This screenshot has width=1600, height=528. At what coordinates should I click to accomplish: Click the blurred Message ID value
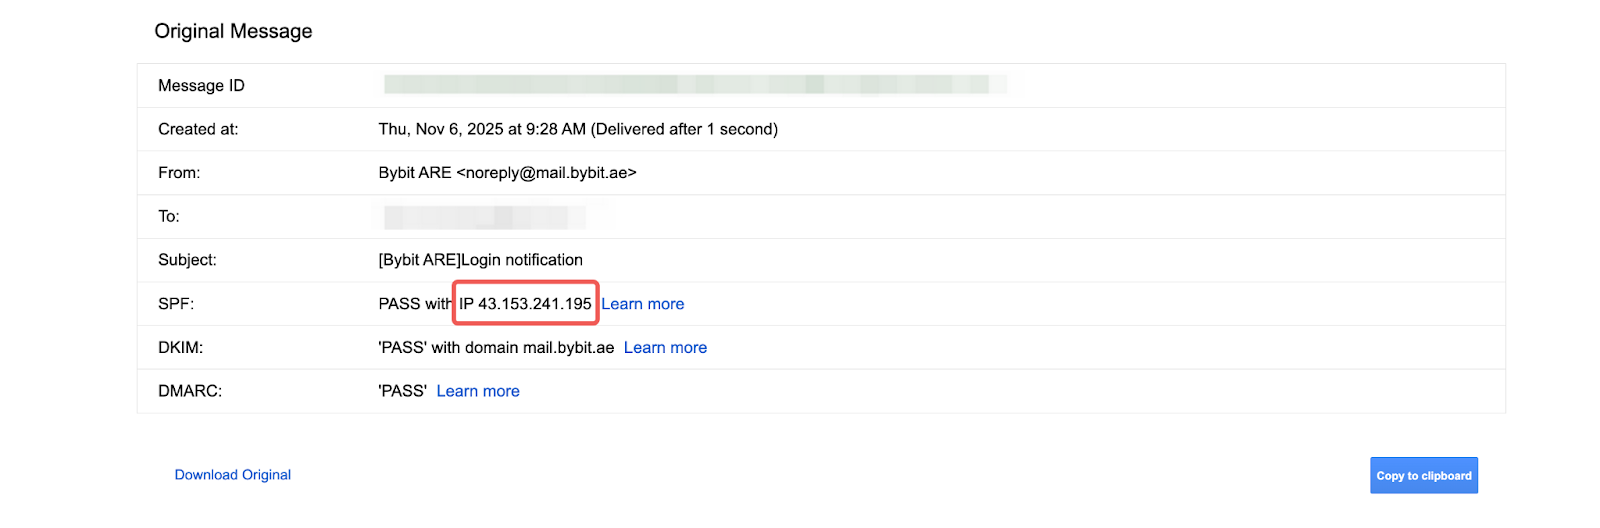[694, 85]
